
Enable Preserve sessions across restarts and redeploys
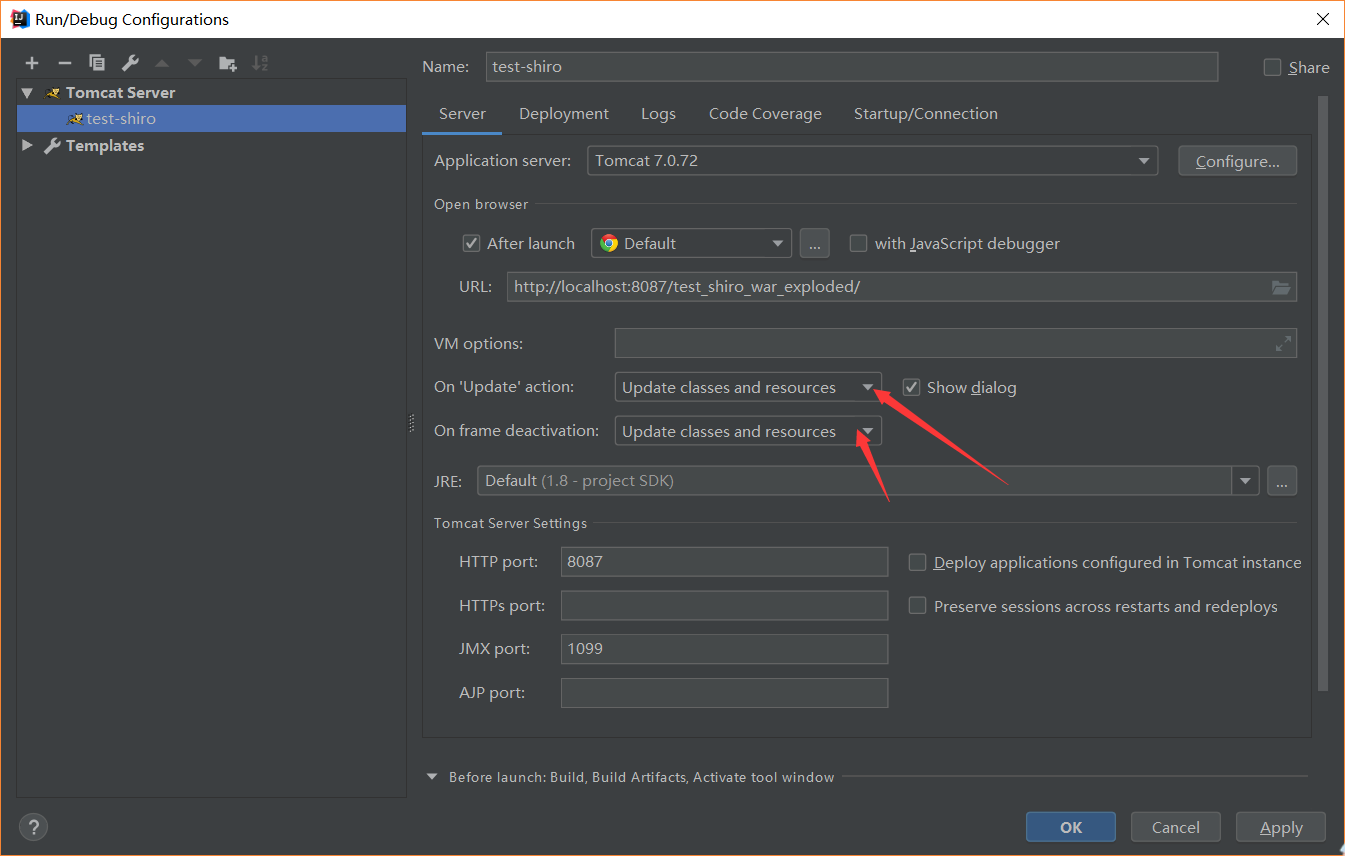917,606
